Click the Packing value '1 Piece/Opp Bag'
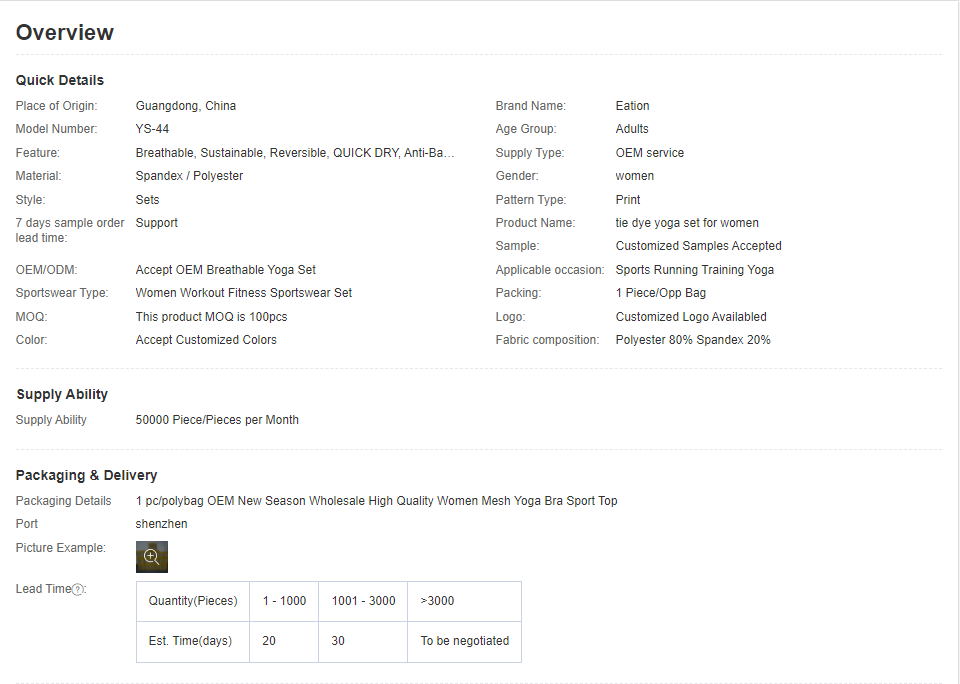Image resolution: width=960 pixels, height=684 pixels. (661, 293)
